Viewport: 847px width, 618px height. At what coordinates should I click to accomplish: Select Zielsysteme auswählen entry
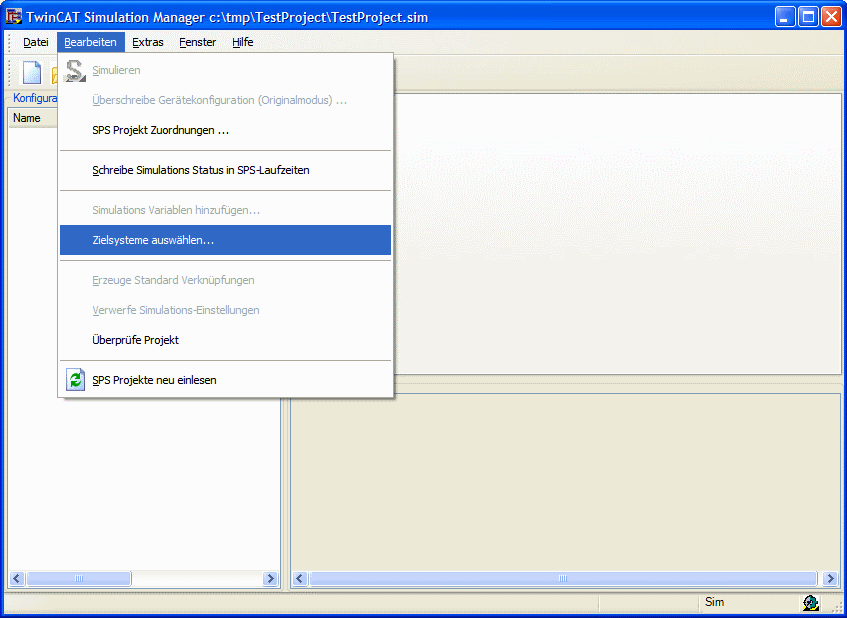click(225, 240)
